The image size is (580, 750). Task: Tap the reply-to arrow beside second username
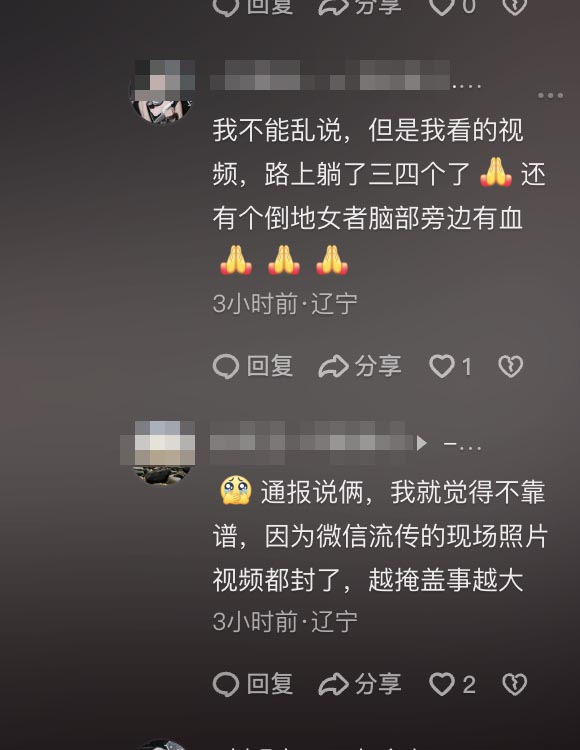[x=421, y=443]
